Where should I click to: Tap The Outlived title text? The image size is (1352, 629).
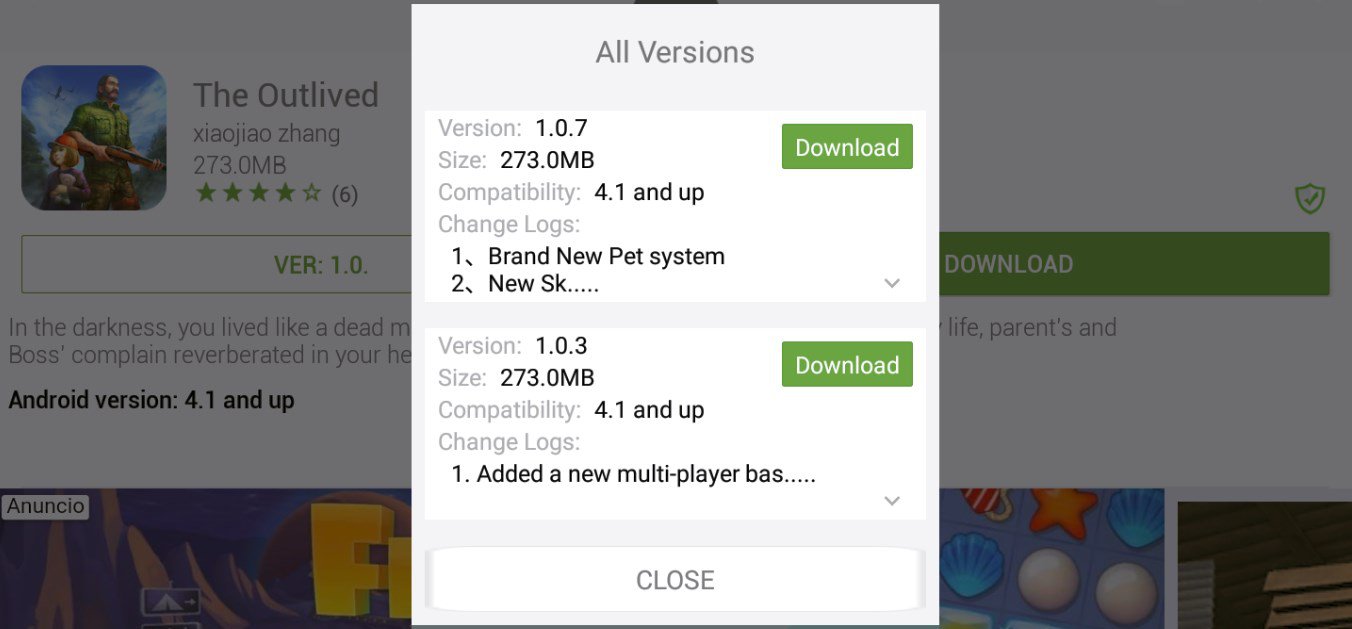point(285,95)
